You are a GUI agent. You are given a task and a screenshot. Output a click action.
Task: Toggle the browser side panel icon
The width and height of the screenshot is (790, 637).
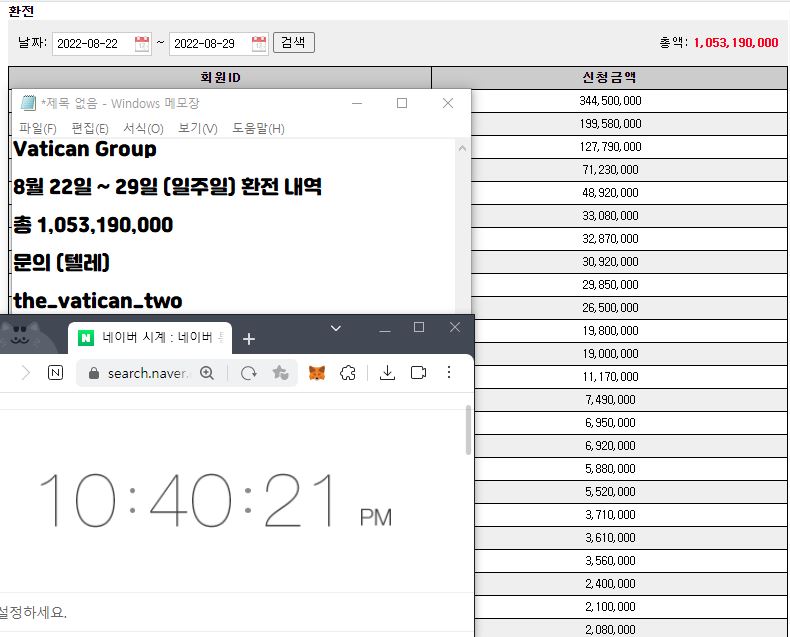(419, 372)
